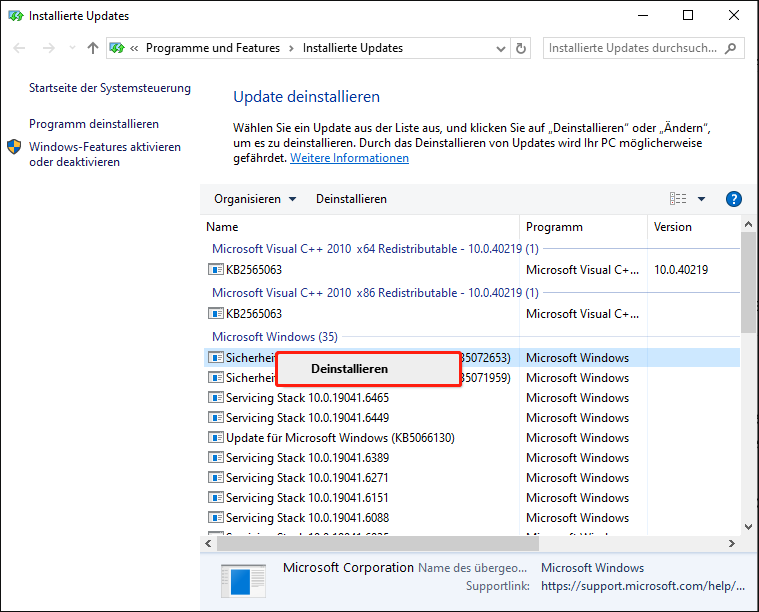Click the forward navigation arrow
The image size is (759, 612).
coord(47,48)
